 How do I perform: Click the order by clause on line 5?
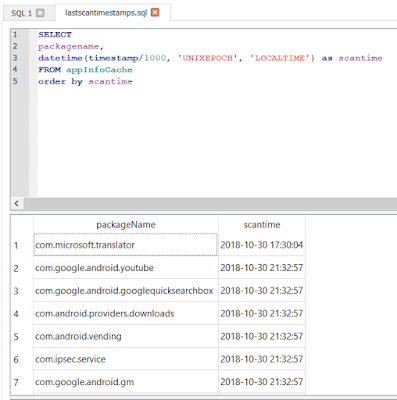[60, 81]
